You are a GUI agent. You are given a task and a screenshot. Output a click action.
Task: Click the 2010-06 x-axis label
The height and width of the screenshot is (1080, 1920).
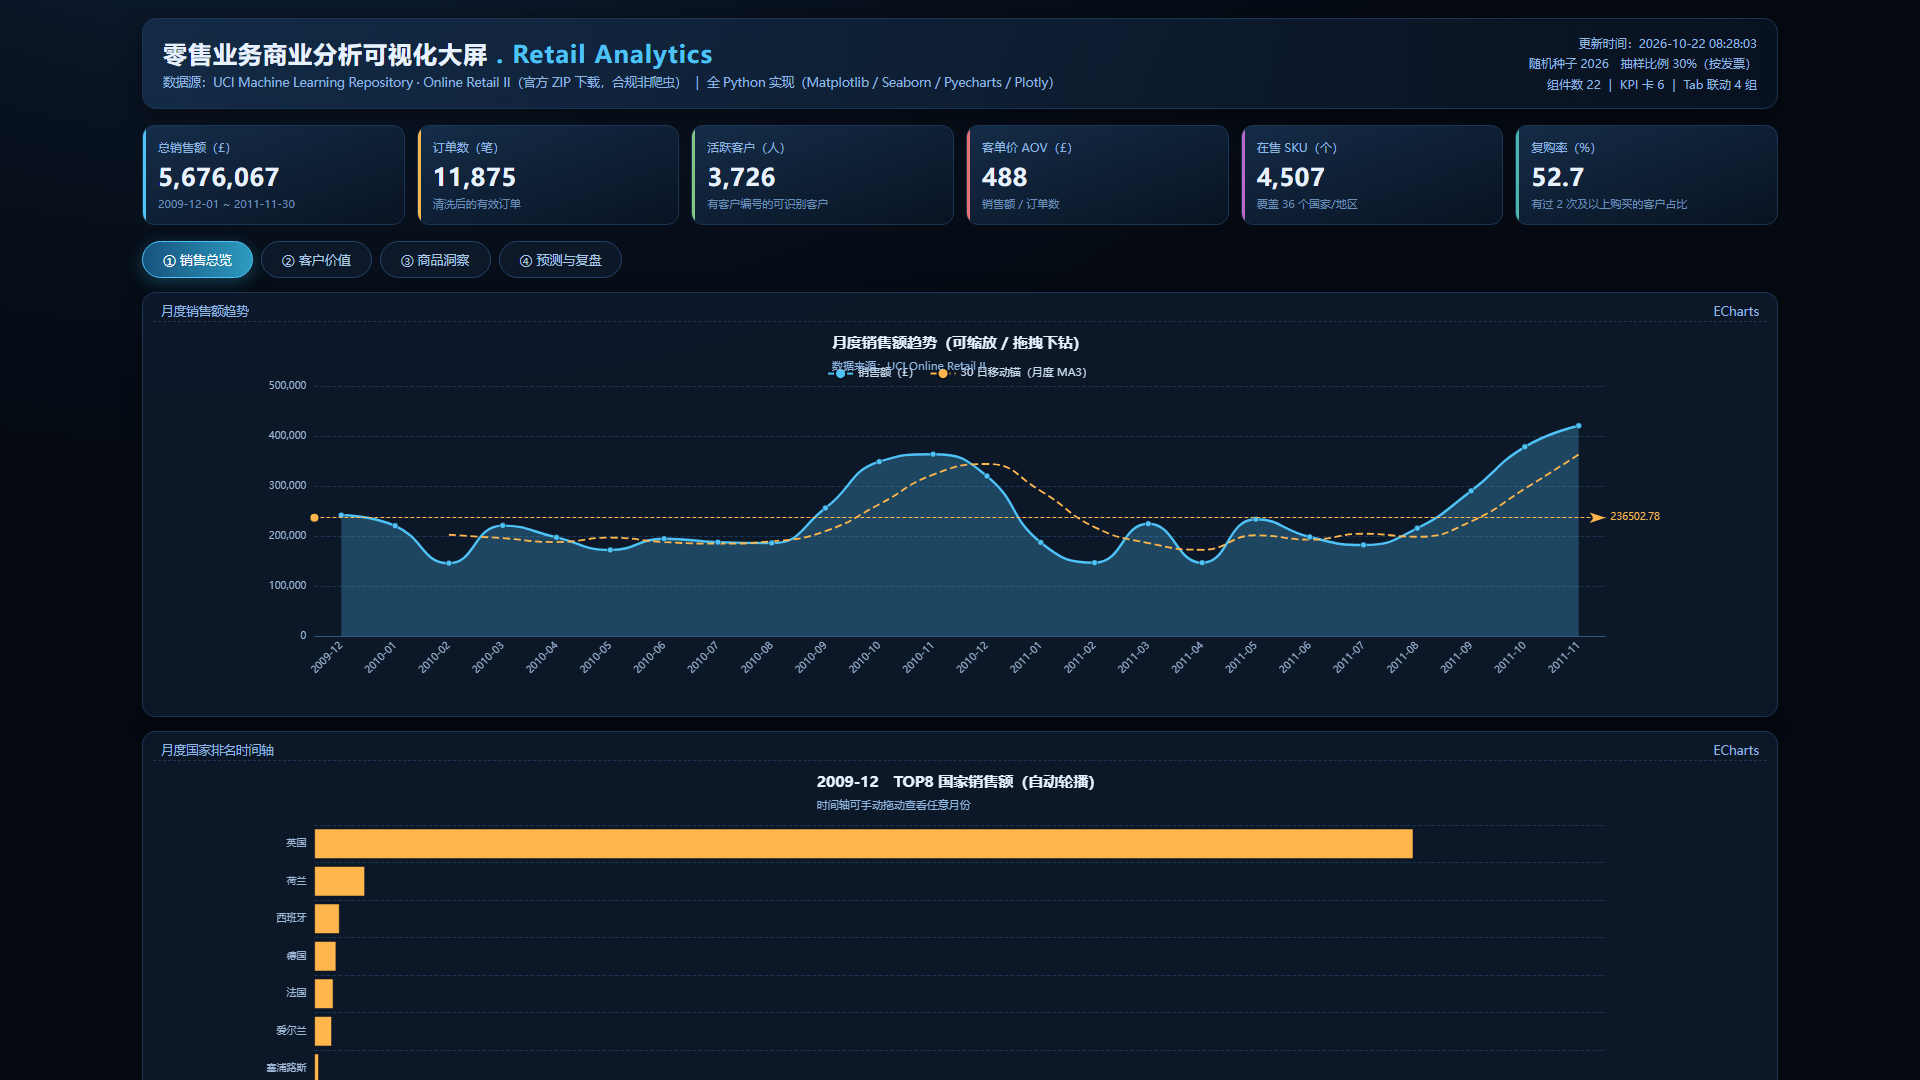tap(650, 658)
